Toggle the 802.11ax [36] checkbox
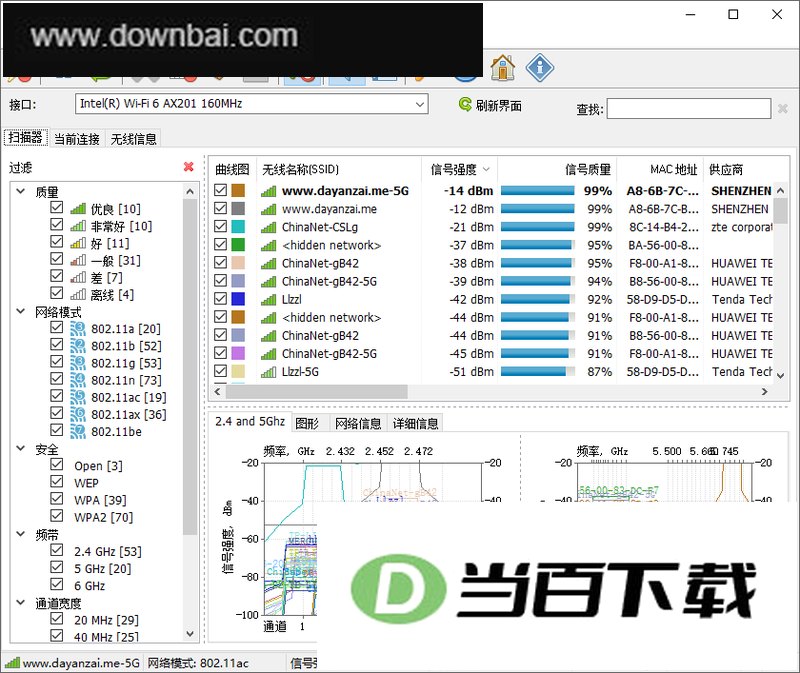 [57, 413]
